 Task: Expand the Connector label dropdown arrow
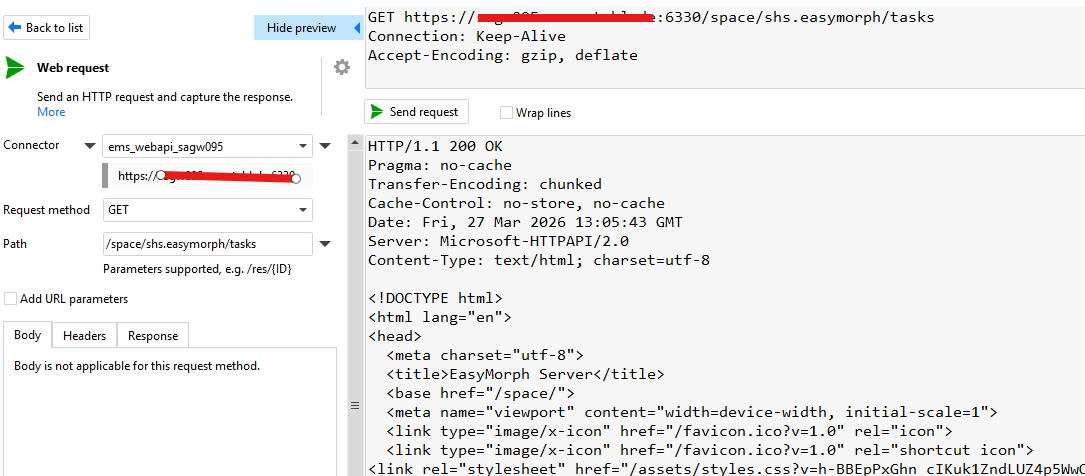coord(90,146)
